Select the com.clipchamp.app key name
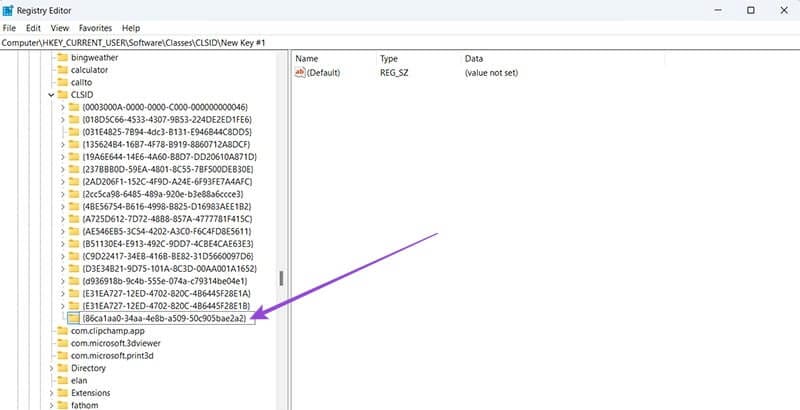800x410 pixels. tap(108, 331)
